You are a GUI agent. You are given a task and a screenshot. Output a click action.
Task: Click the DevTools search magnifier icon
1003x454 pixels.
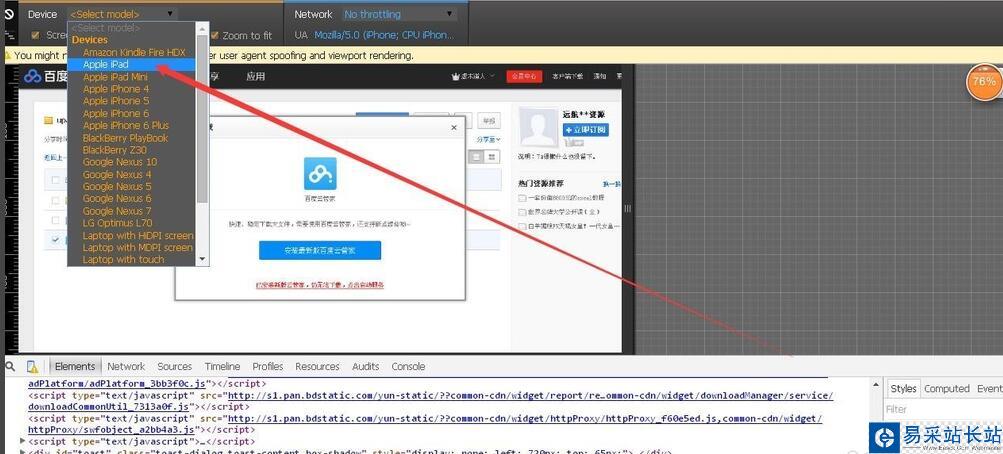click(10, 366)
